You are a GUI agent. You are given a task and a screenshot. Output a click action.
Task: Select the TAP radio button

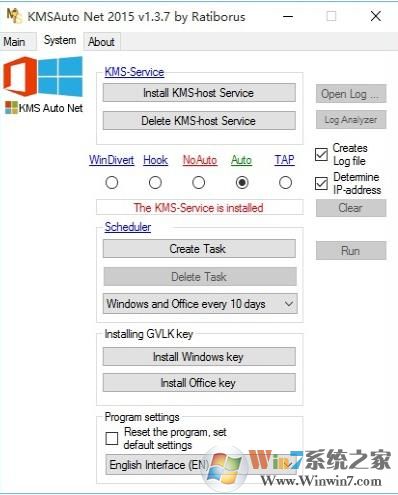pyautogui.click(x=285, y=183)
